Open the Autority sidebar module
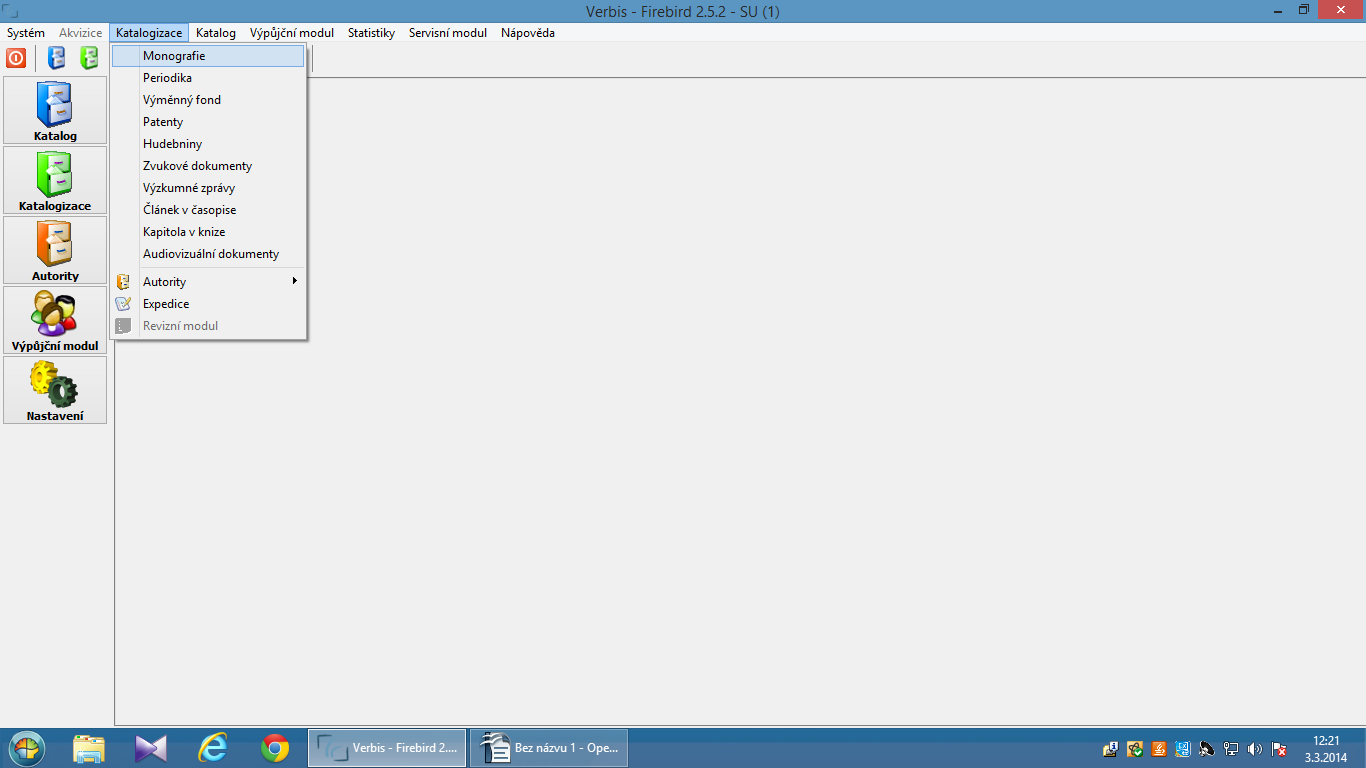1366x768 pixels. pyautogui.click(x=55, y=250)
